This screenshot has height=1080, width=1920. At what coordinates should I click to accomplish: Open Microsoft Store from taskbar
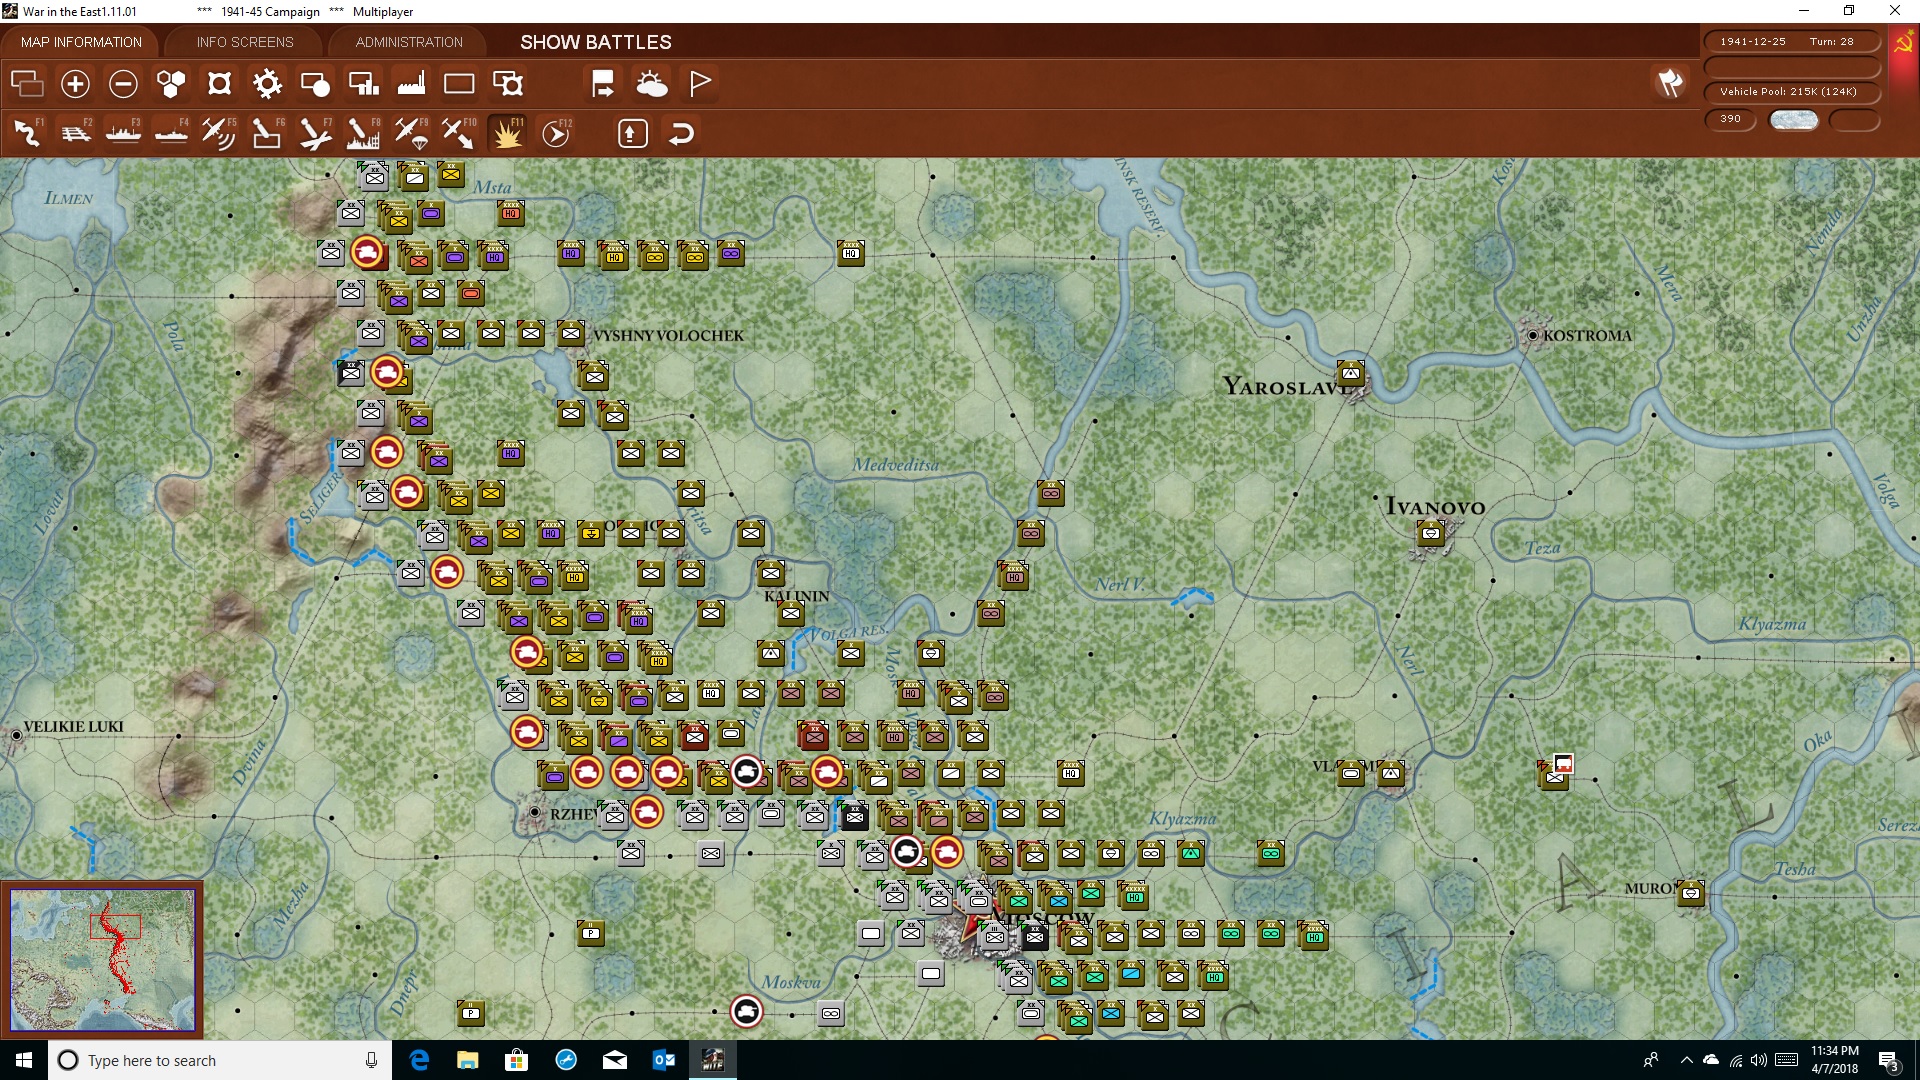click(x=516, y=1060)
